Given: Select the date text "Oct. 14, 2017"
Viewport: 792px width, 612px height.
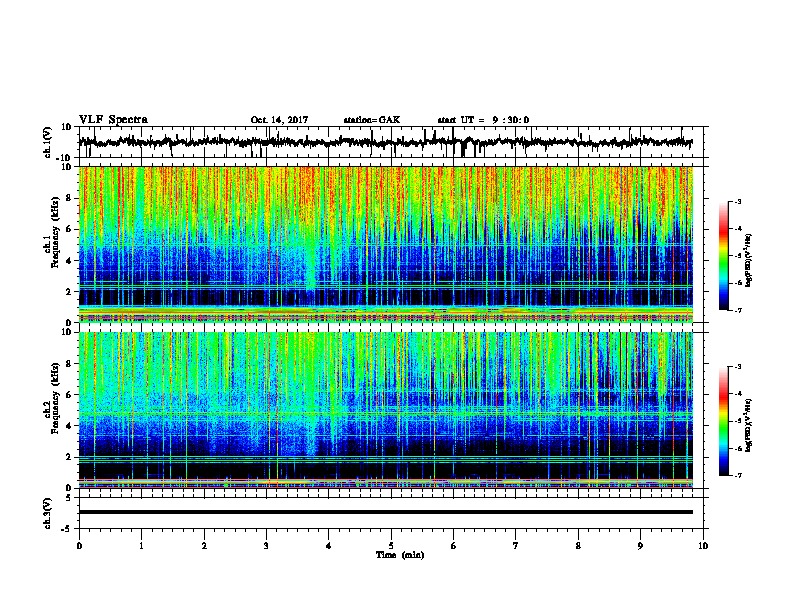Looking at the screenshot, I should tap(279, 120).
